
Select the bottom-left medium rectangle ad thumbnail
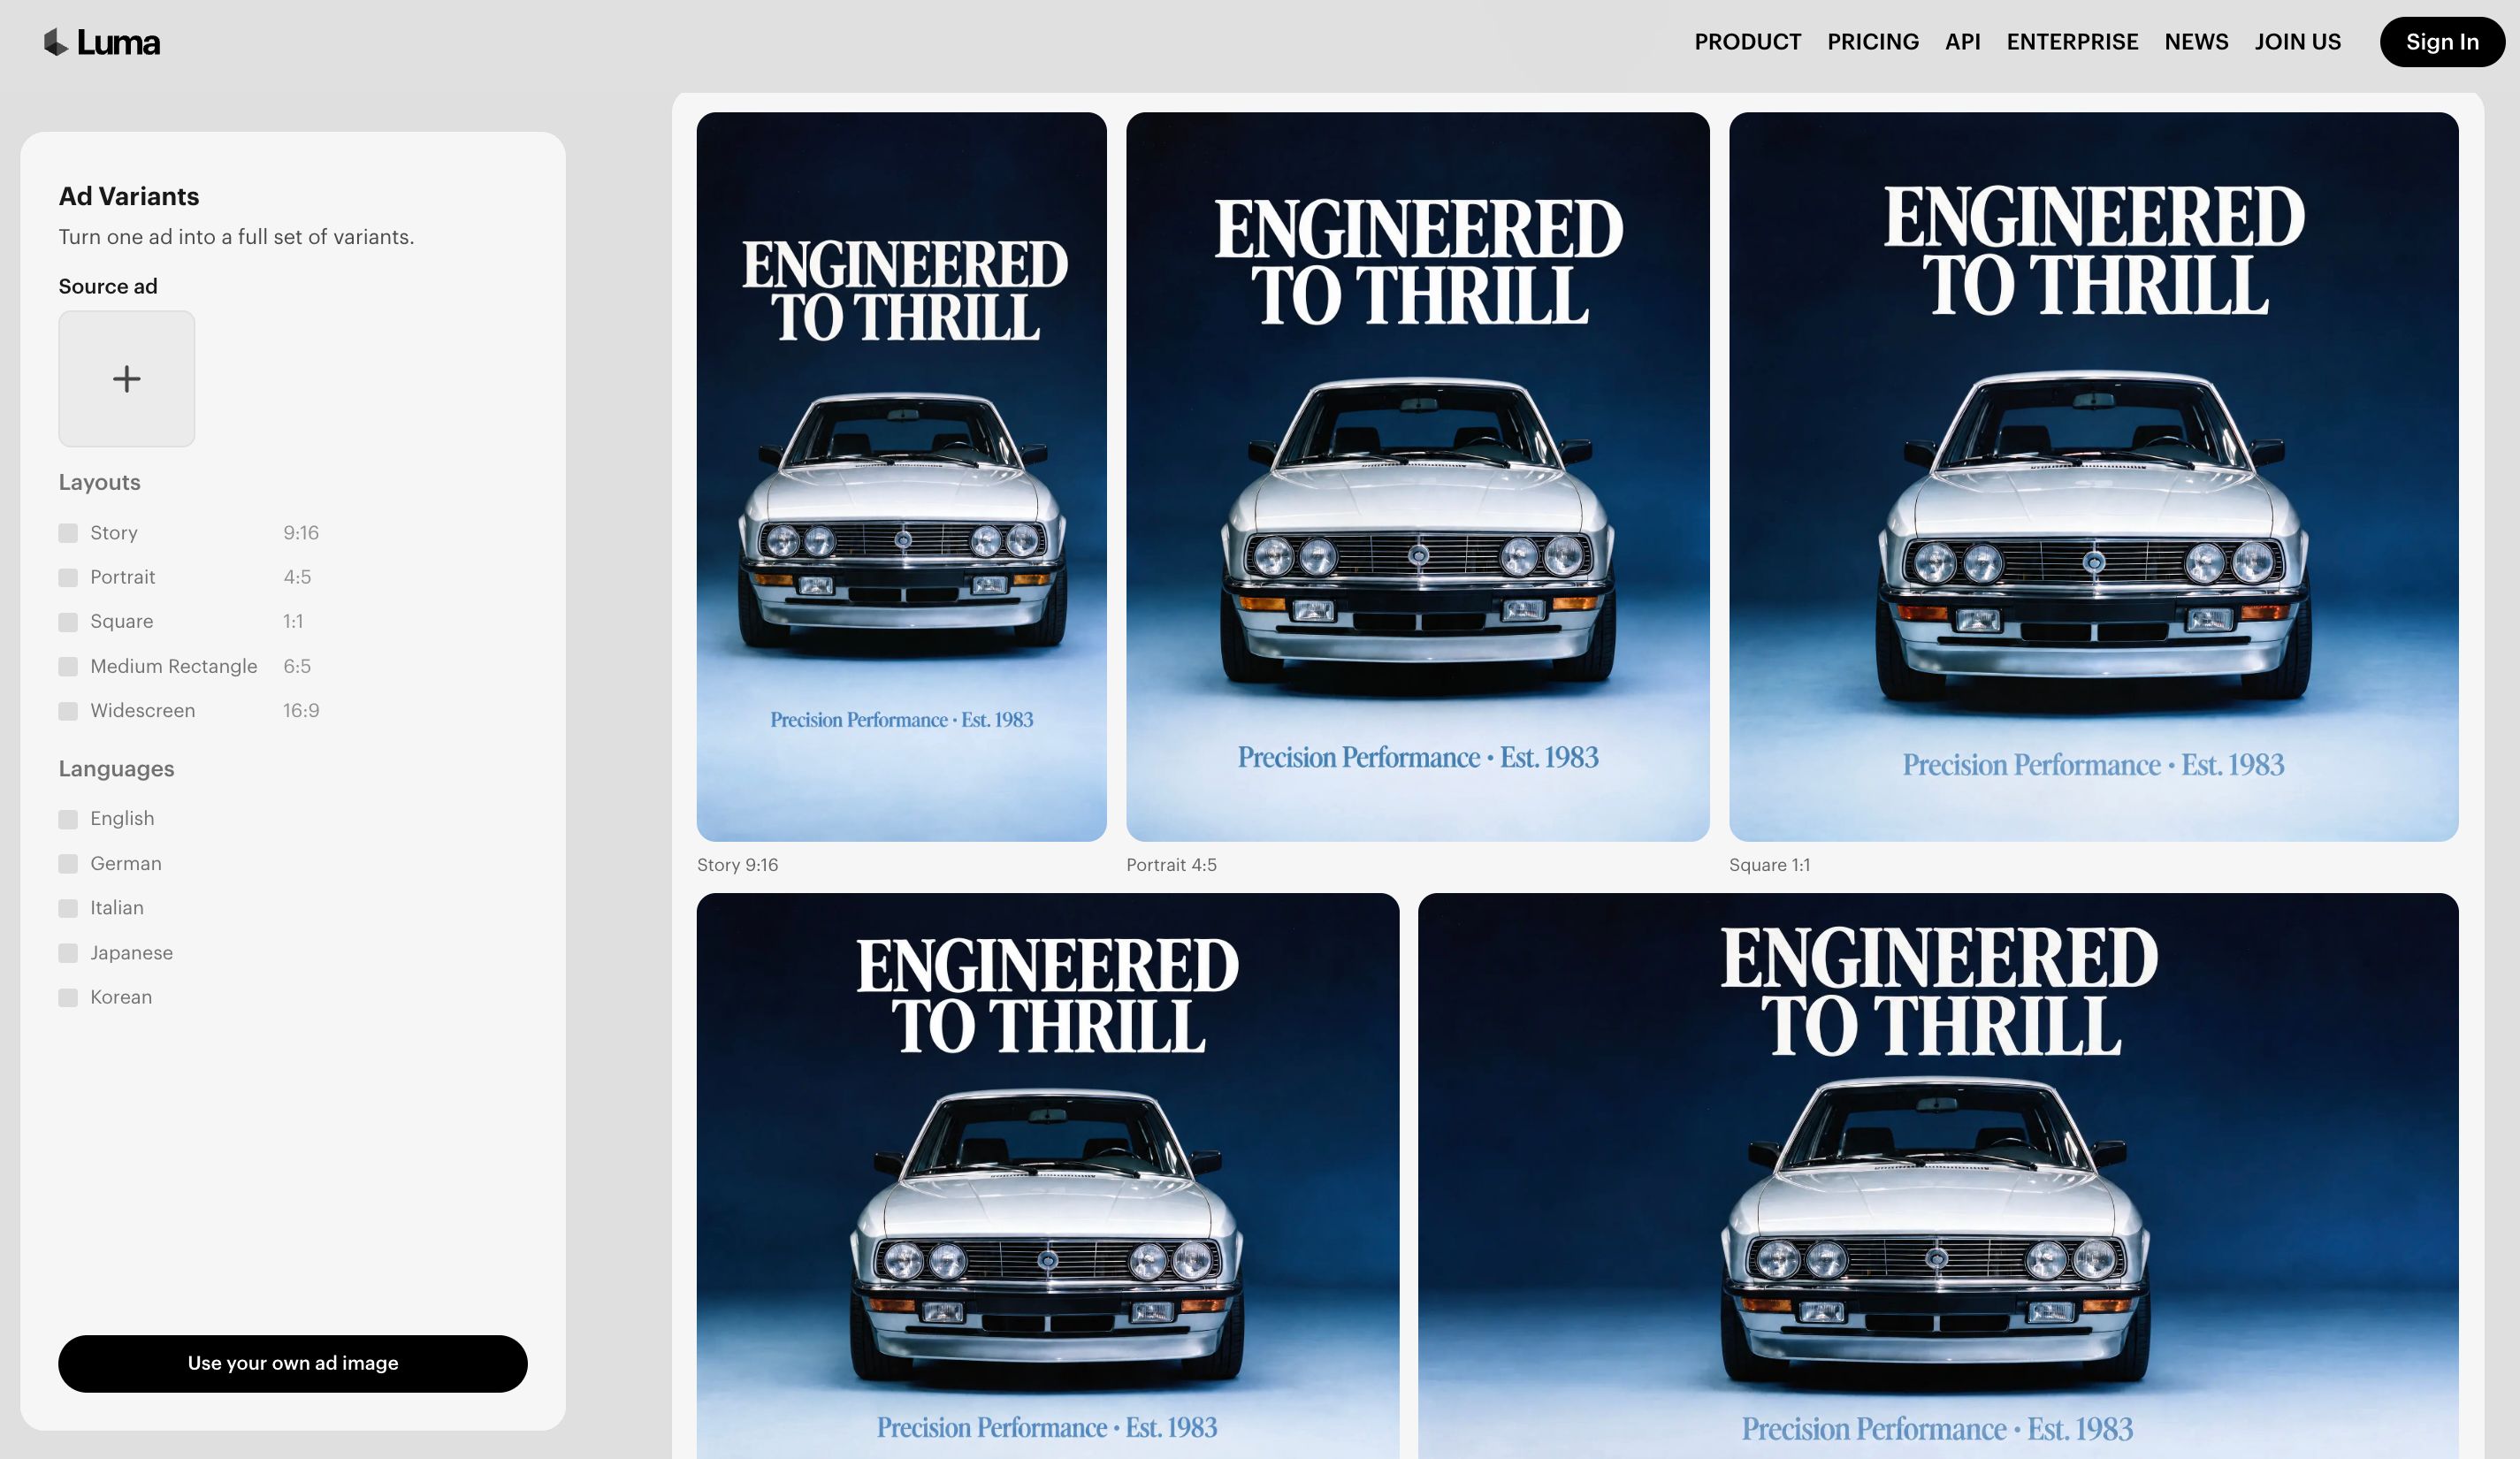pyautogui.click(x=1048, y=1176)
